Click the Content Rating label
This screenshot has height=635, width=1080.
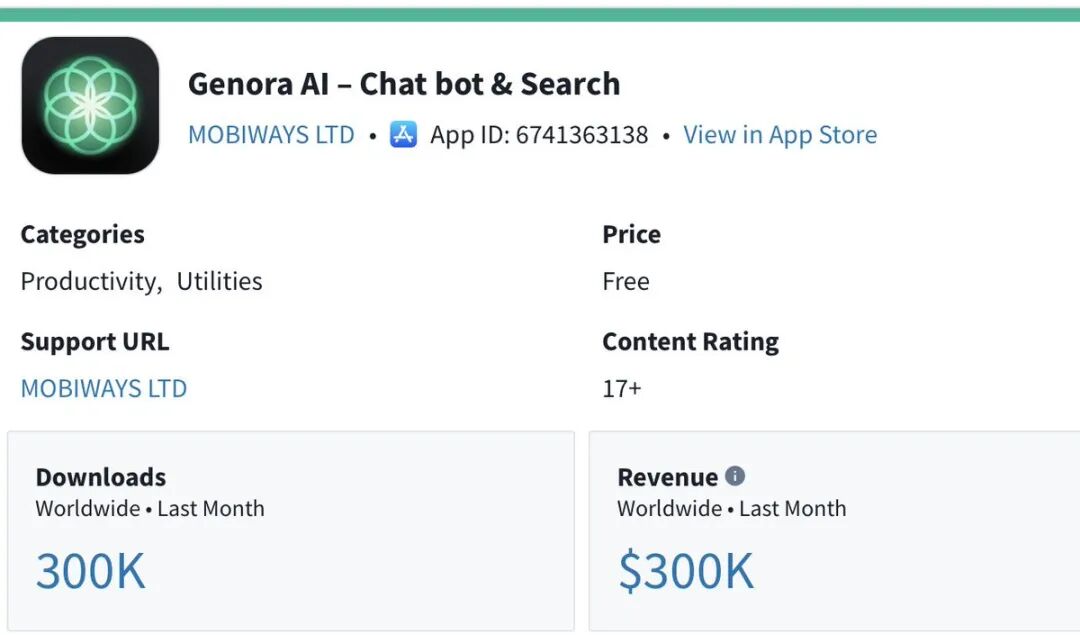tap(690, 341)
